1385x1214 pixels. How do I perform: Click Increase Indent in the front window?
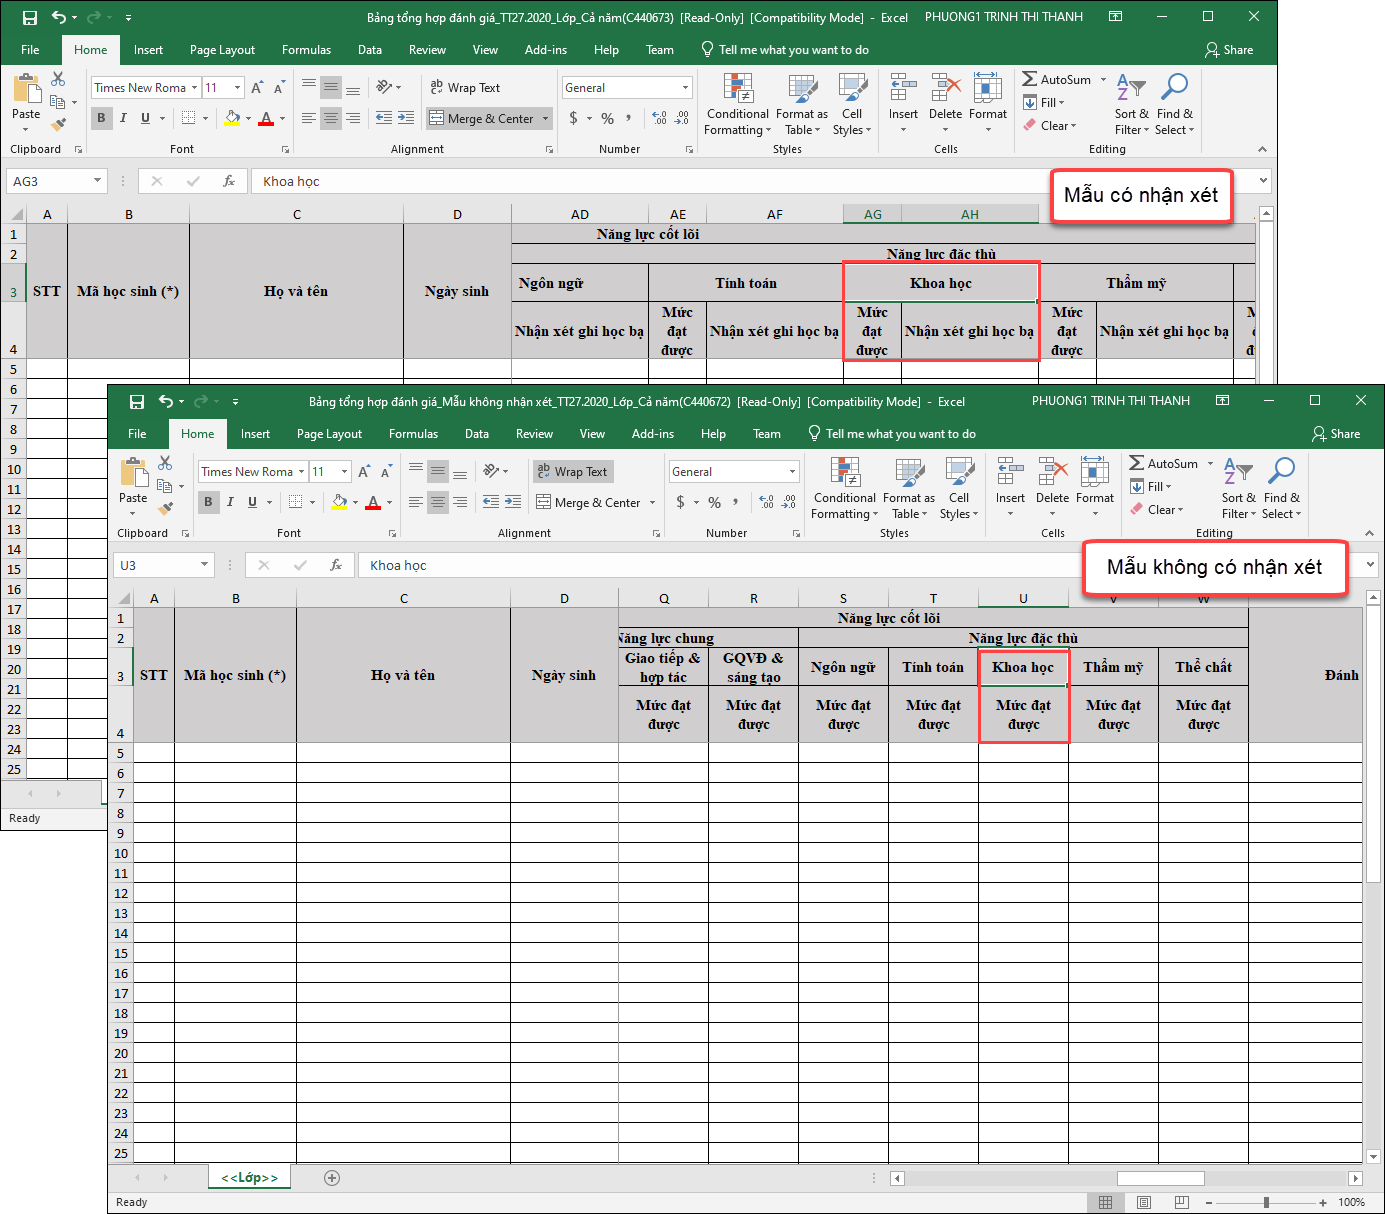513,502
